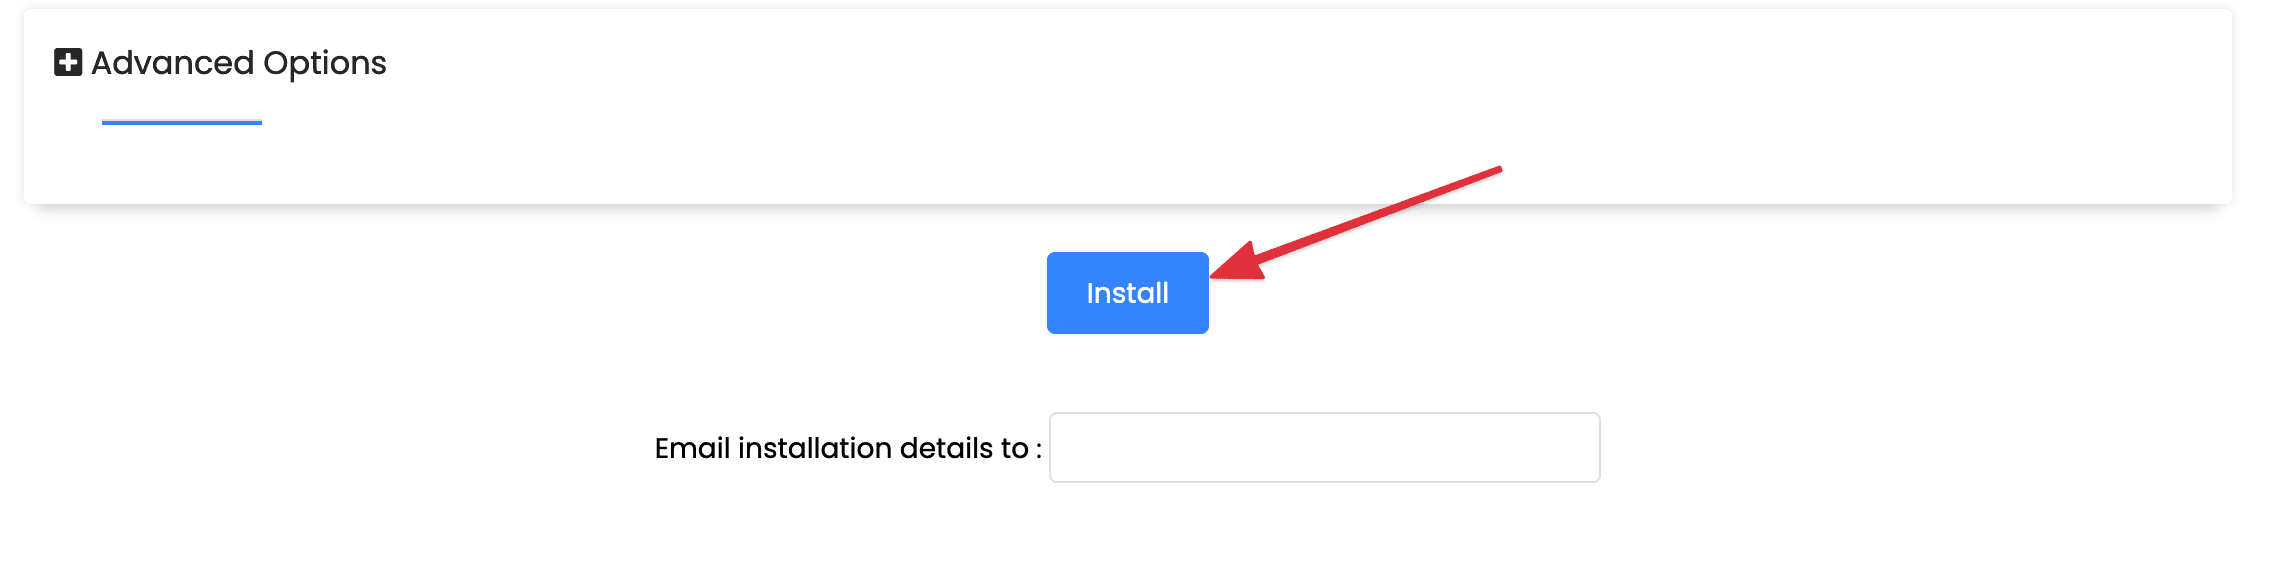Click the email installation details field
The image size is (2282, 574).
[x=1324, y=448]
